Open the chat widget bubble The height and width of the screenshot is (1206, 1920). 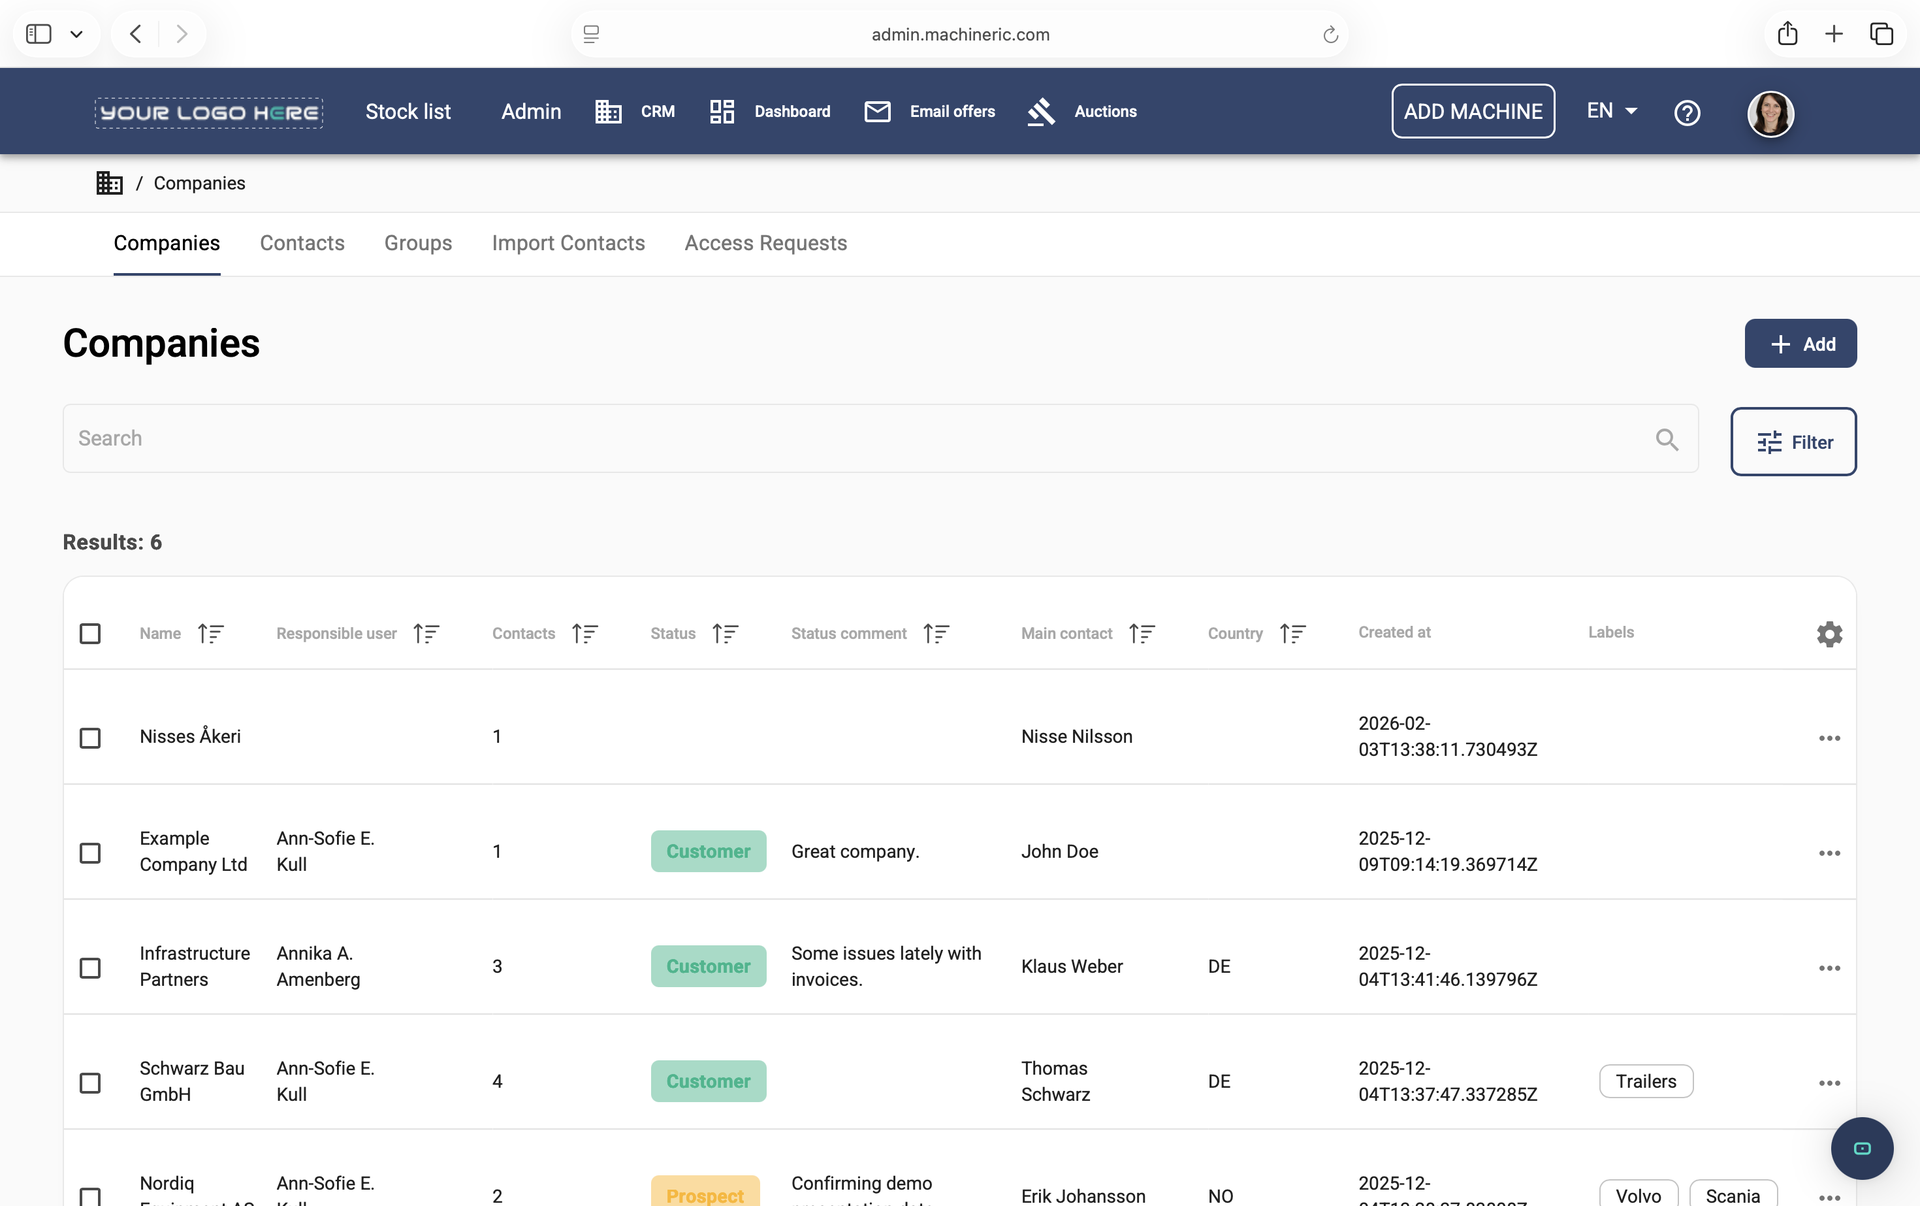1861,1148
